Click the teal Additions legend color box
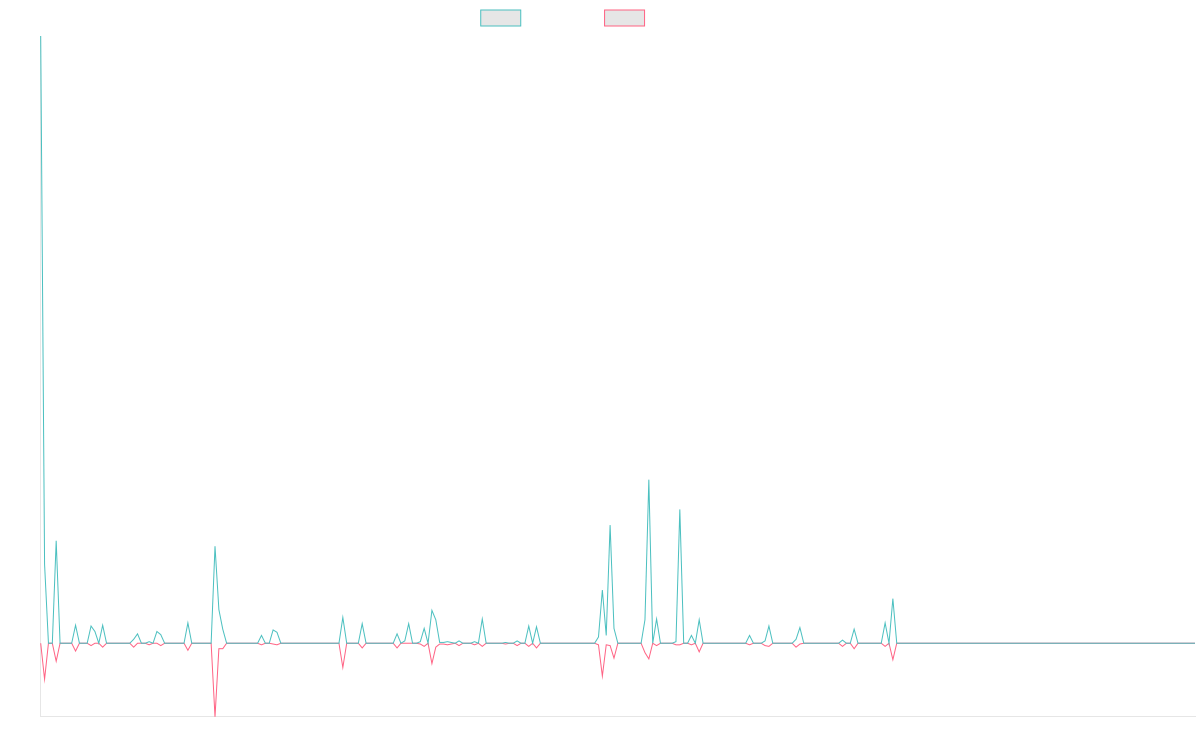 (501, 18)
